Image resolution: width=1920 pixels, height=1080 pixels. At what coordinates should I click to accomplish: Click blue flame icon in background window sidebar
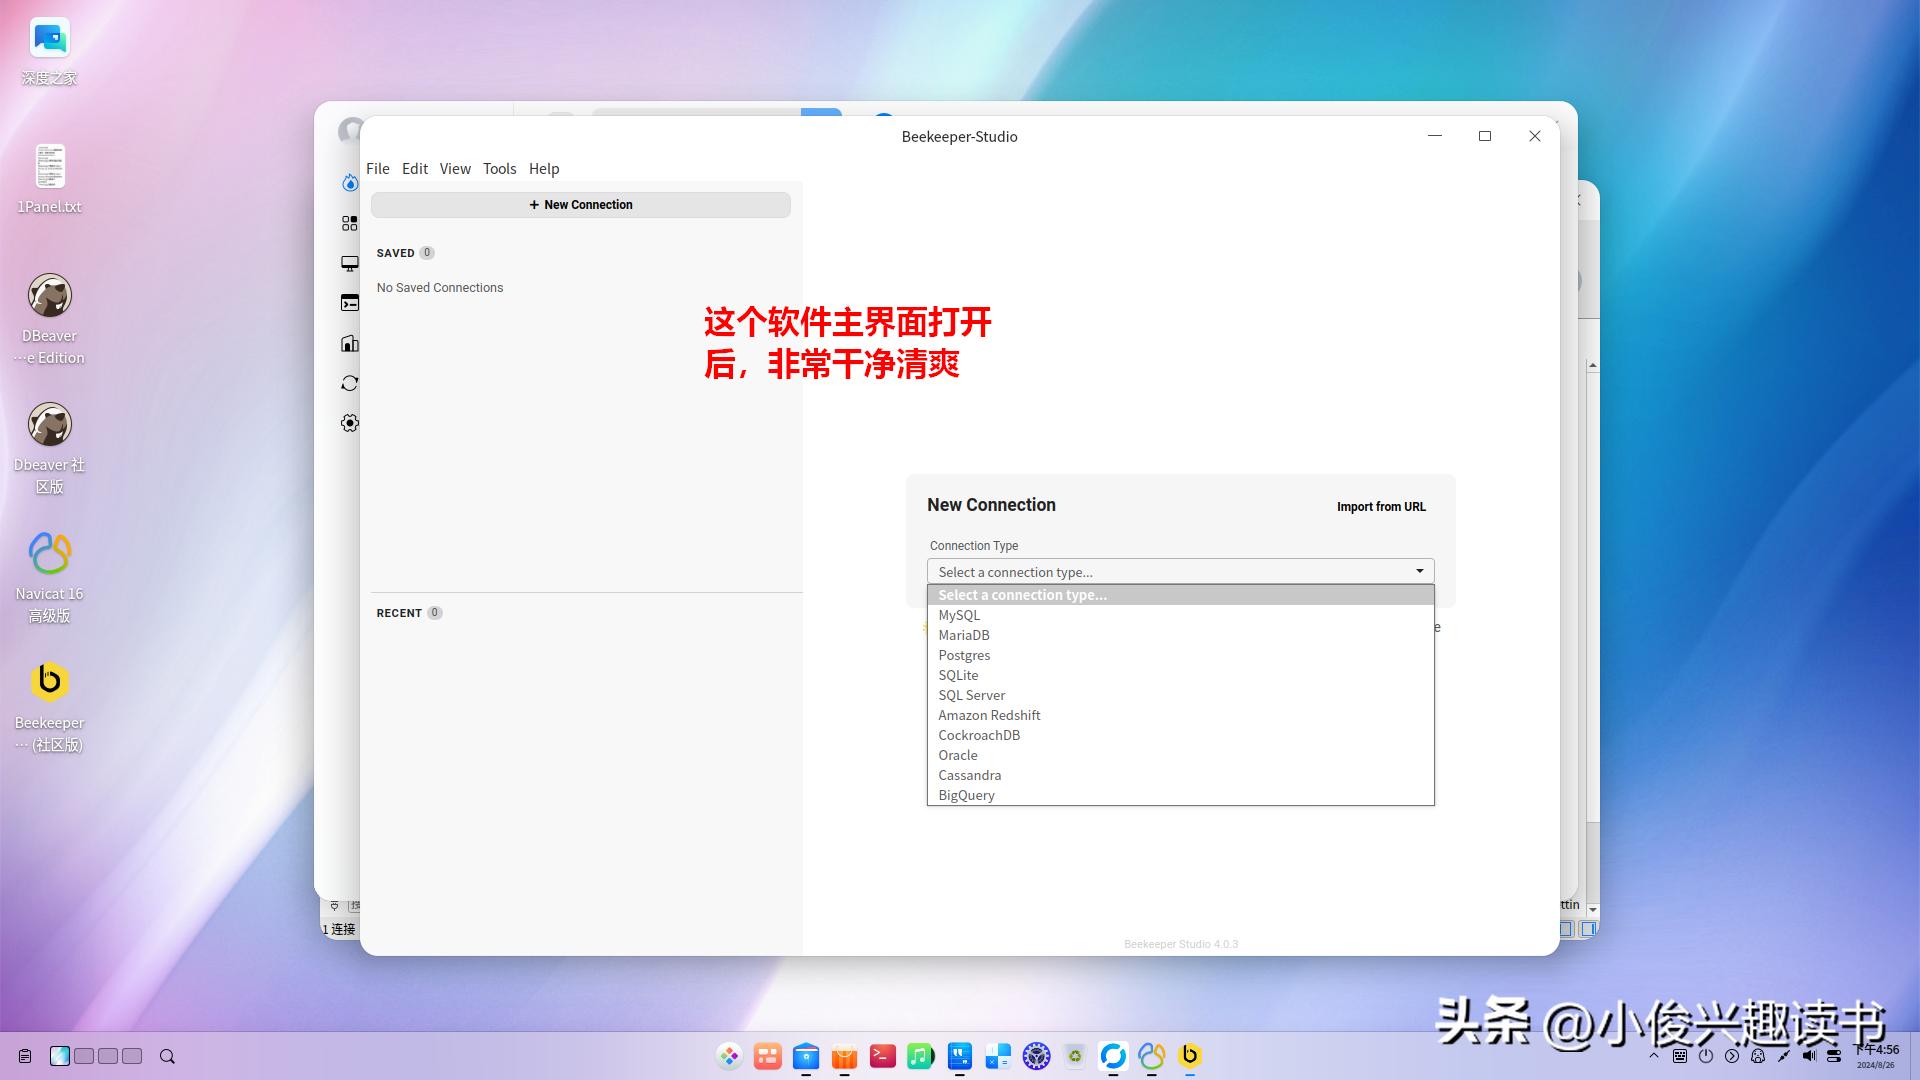(x=349, y=183)
